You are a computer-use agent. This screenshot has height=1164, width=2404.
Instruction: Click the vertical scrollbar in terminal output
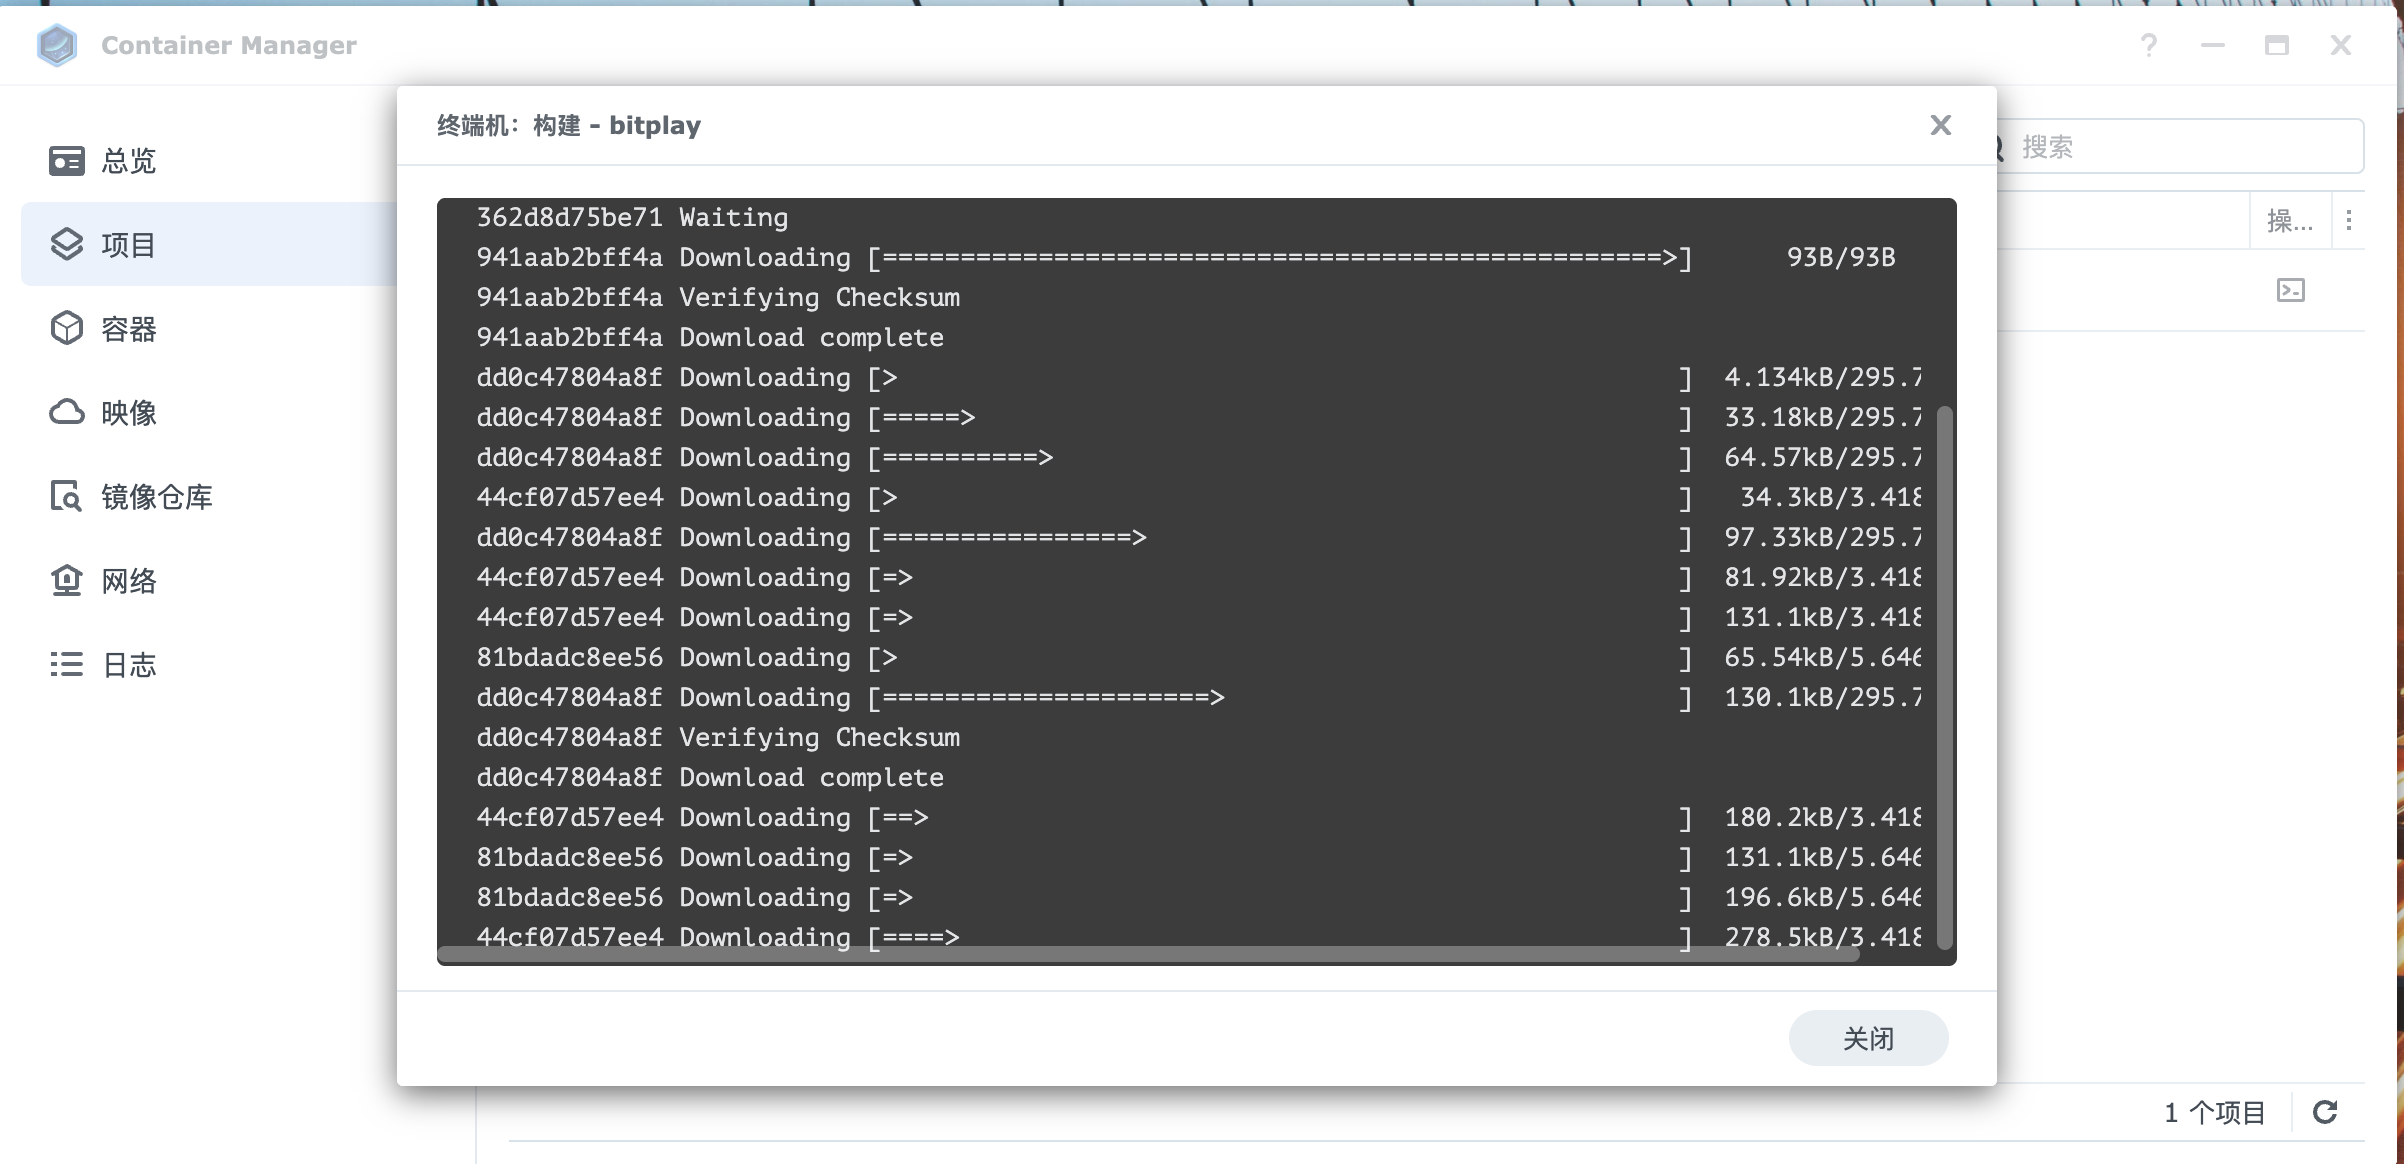[1944, 675]
